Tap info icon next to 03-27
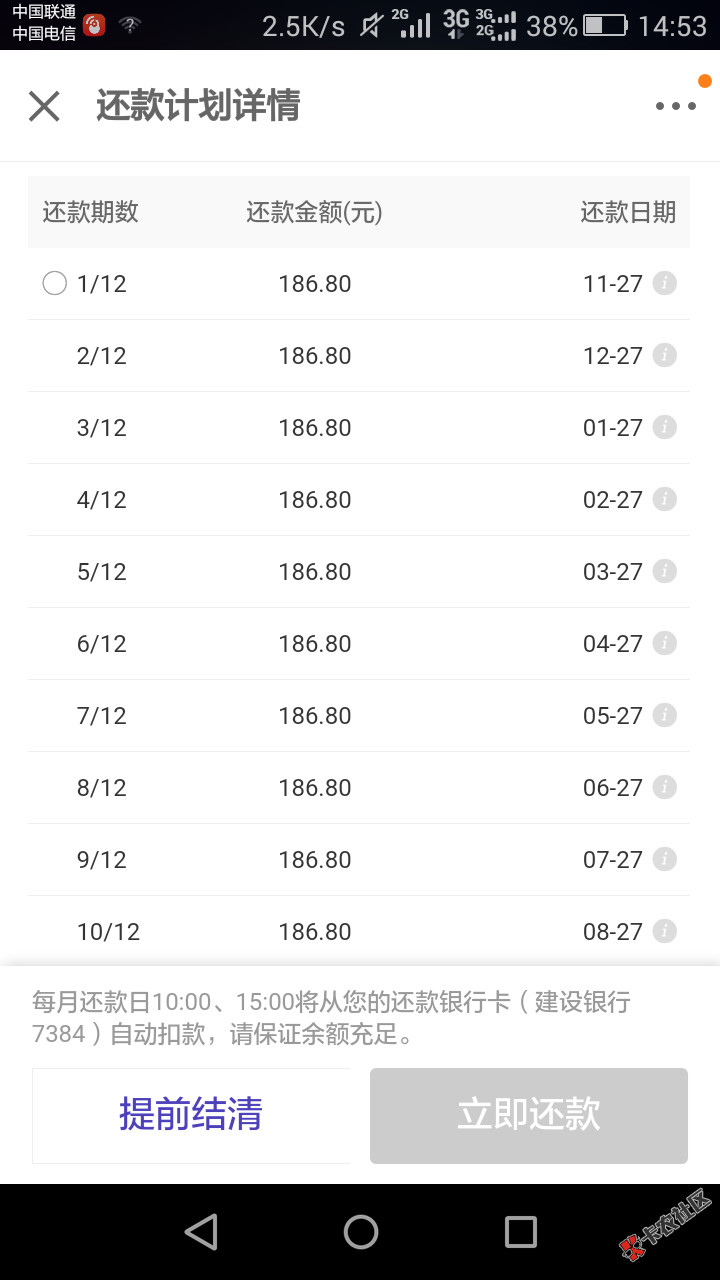The height and width of the screenshot is (1280, 720). [664, 571]
